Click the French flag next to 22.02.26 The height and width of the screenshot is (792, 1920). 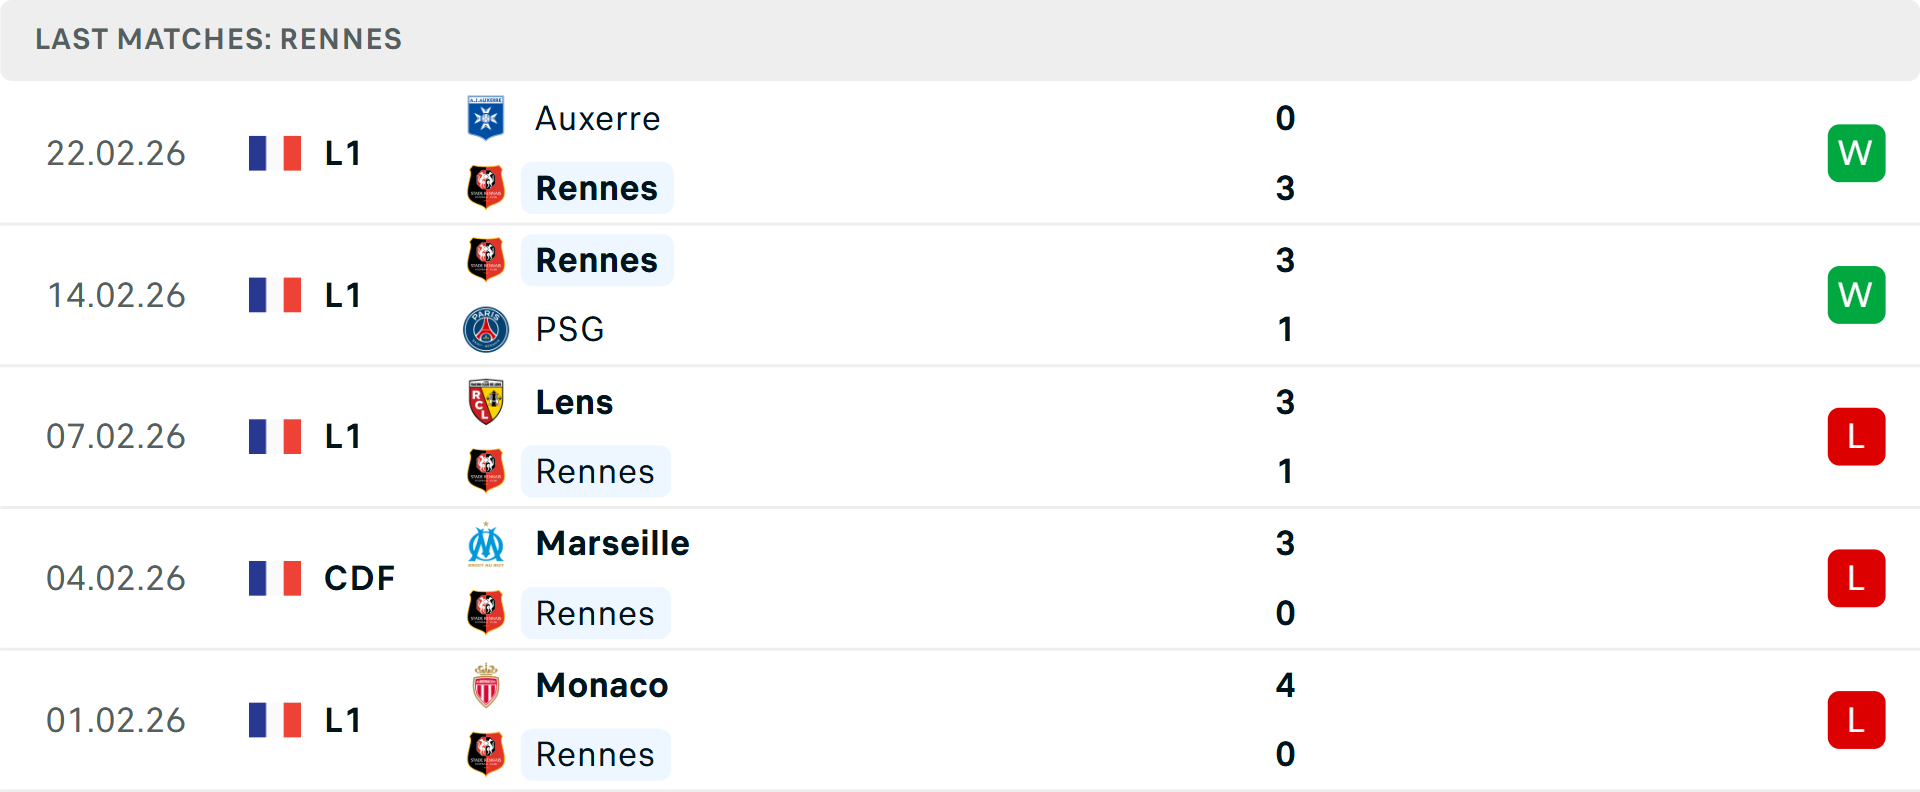click(x=274, y=152)
